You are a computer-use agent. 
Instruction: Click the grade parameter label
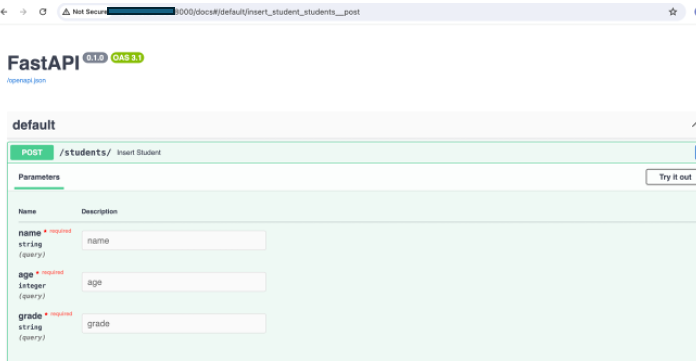click(x=30, y=316)
